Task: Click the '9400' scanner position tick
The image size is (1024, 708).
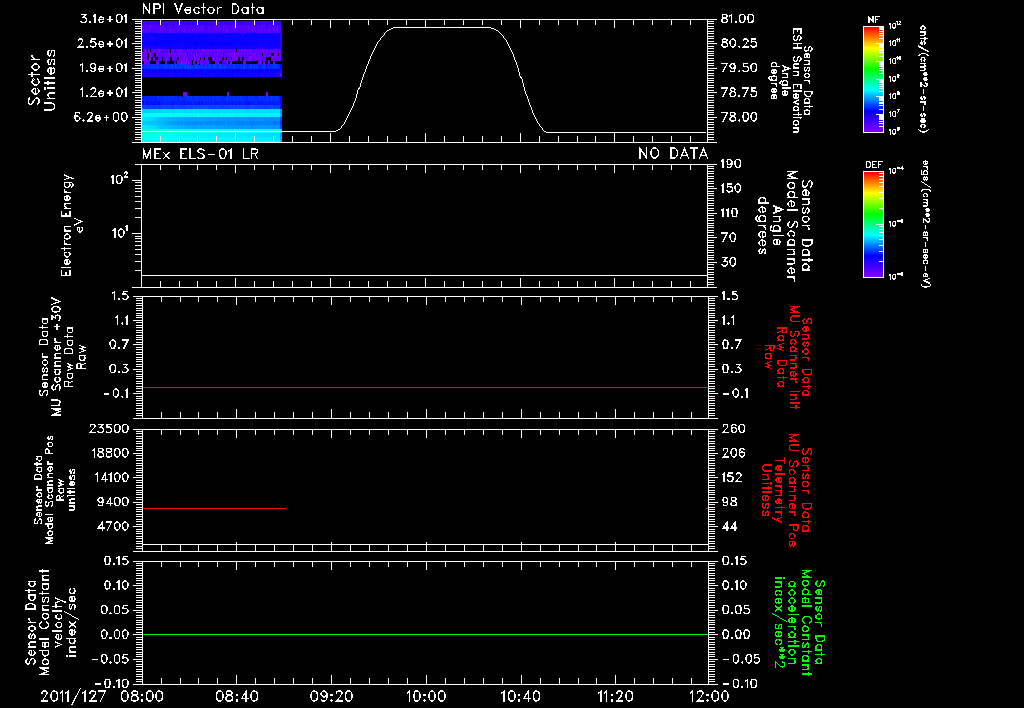Action: [113, 502]
